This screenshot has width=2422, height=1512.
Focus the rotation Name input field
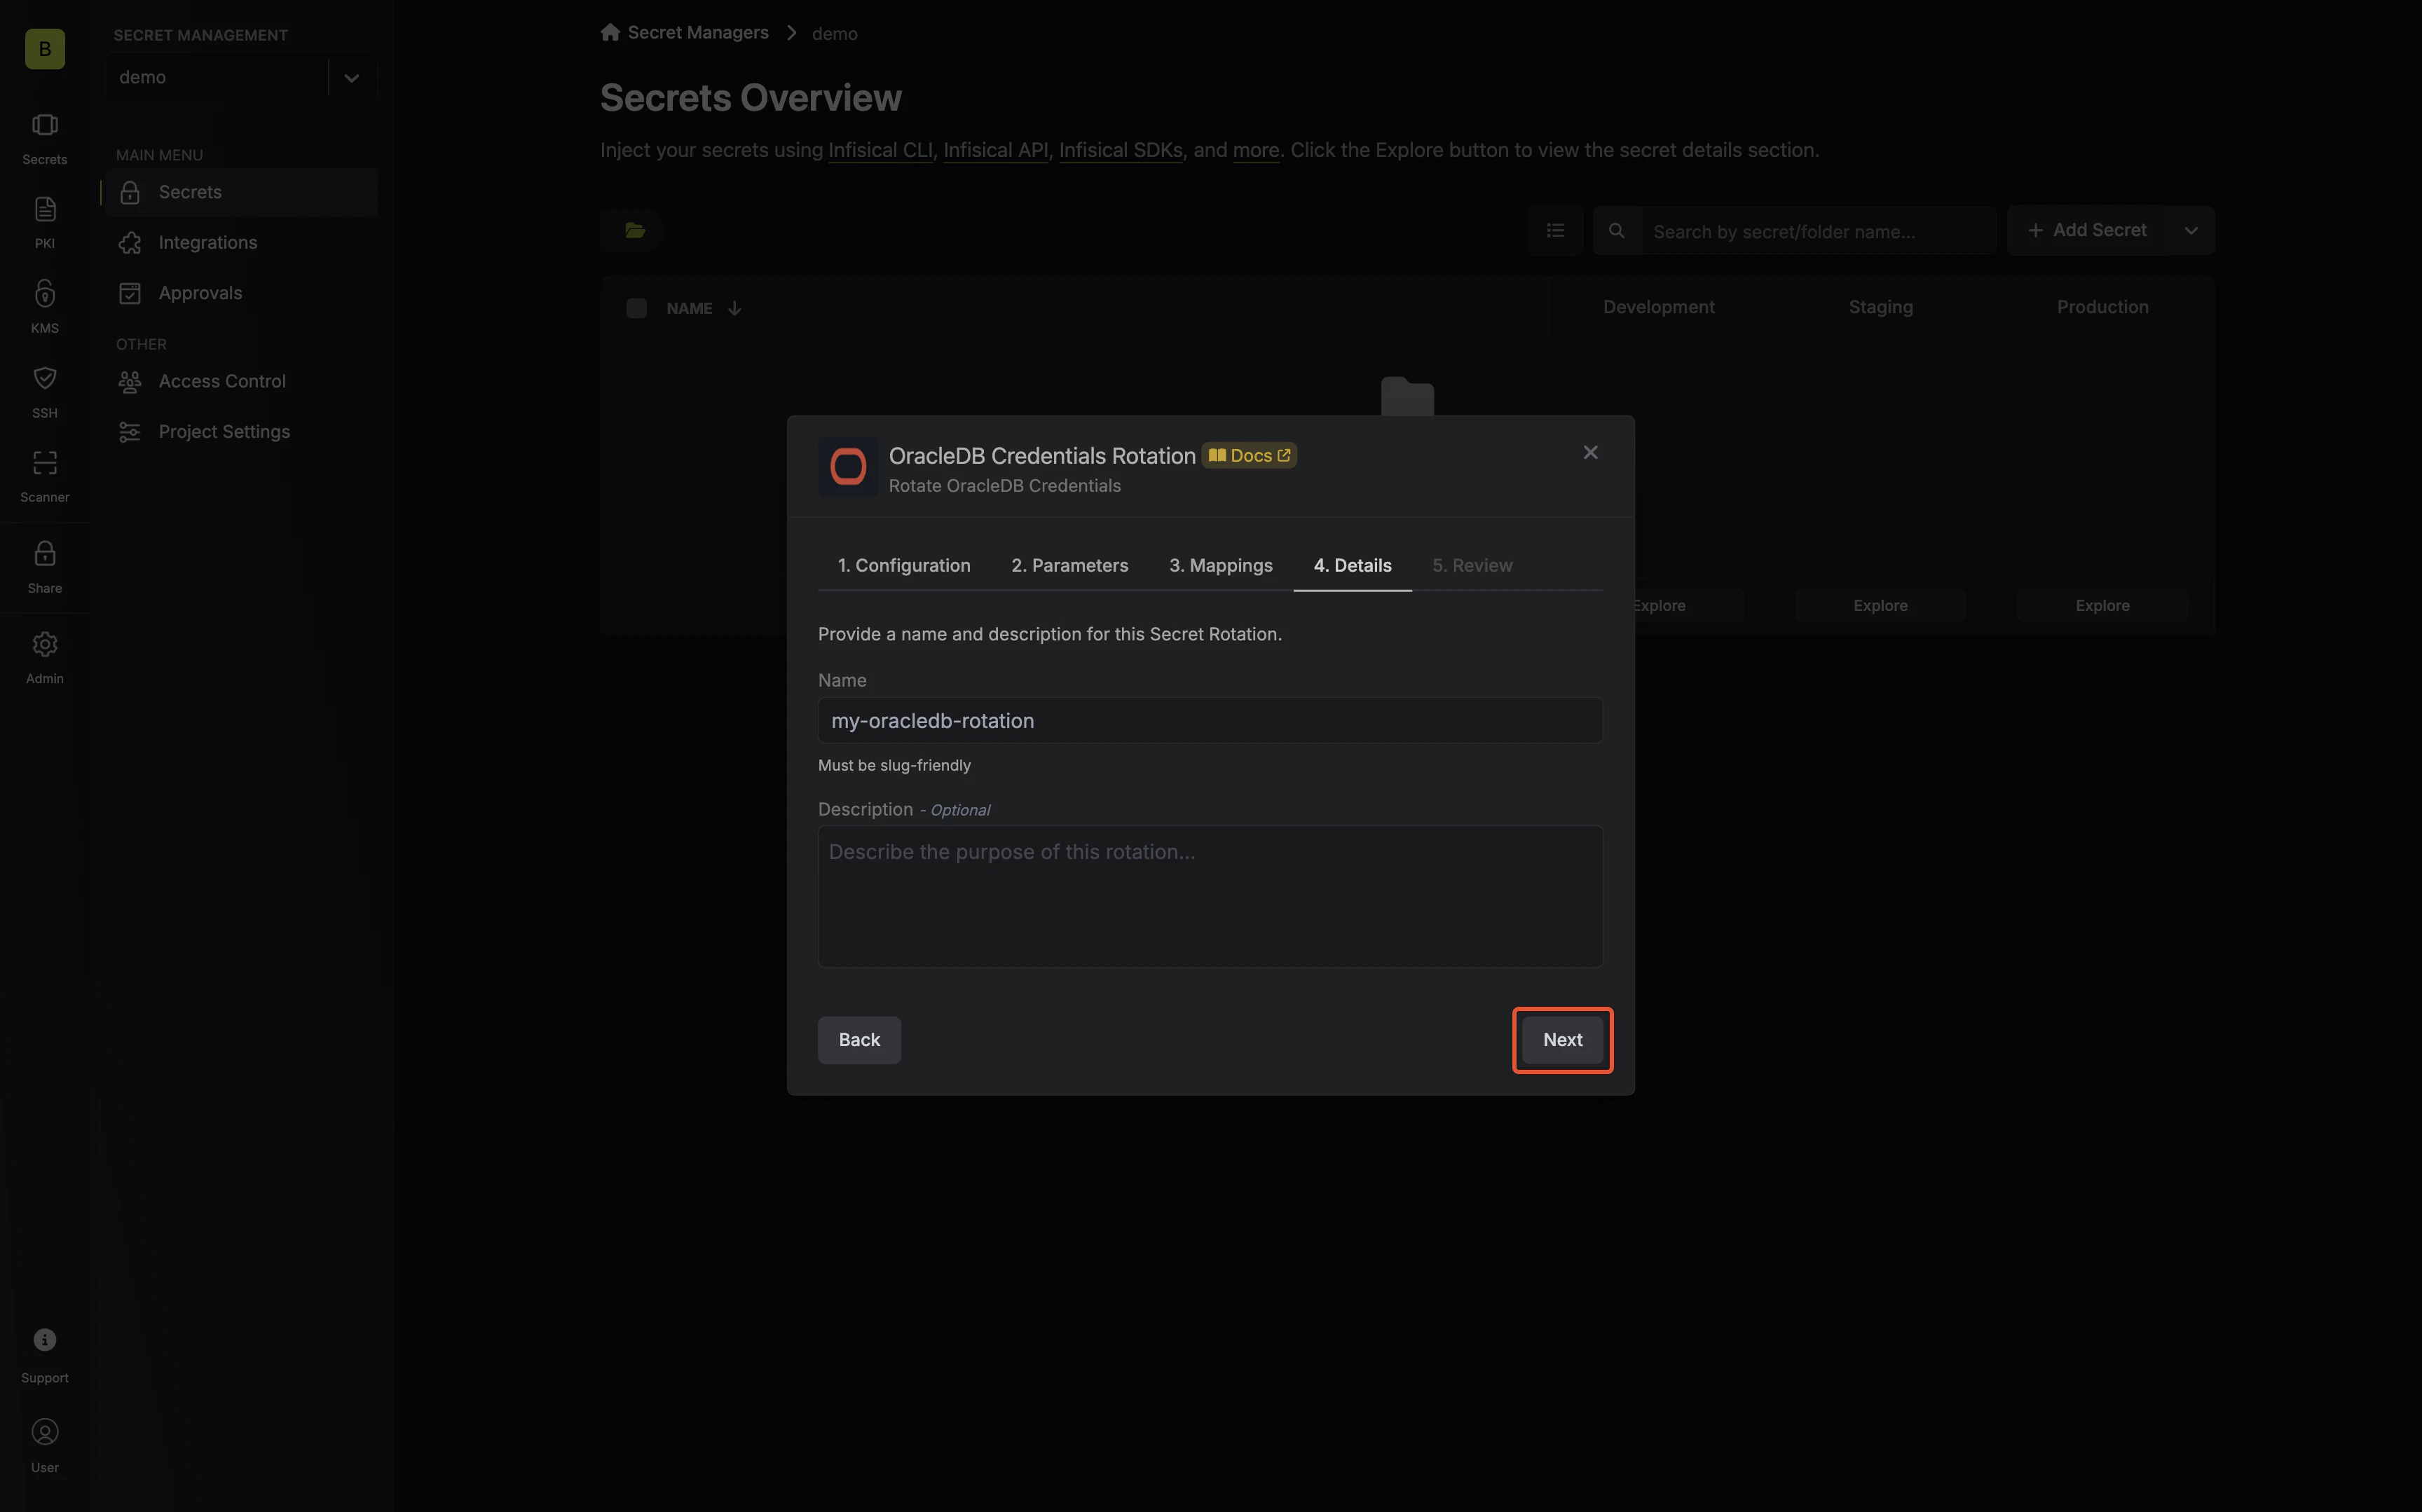tap(1210, 721)
